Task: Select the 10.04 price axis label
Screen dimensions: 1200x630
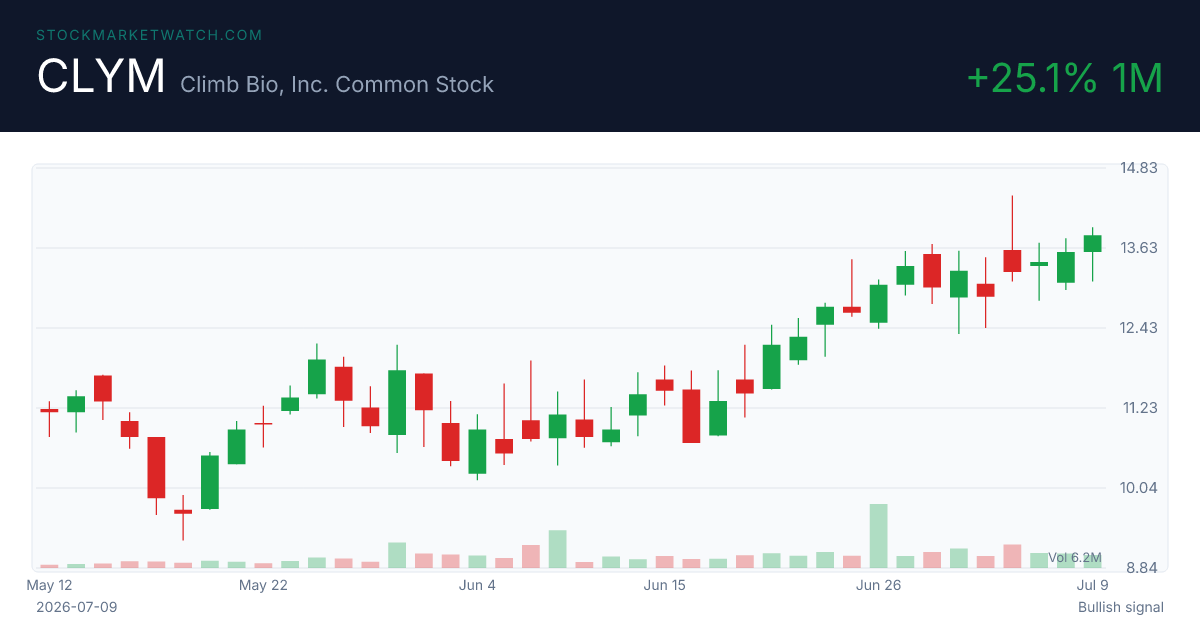Action: click(1137, 487)
